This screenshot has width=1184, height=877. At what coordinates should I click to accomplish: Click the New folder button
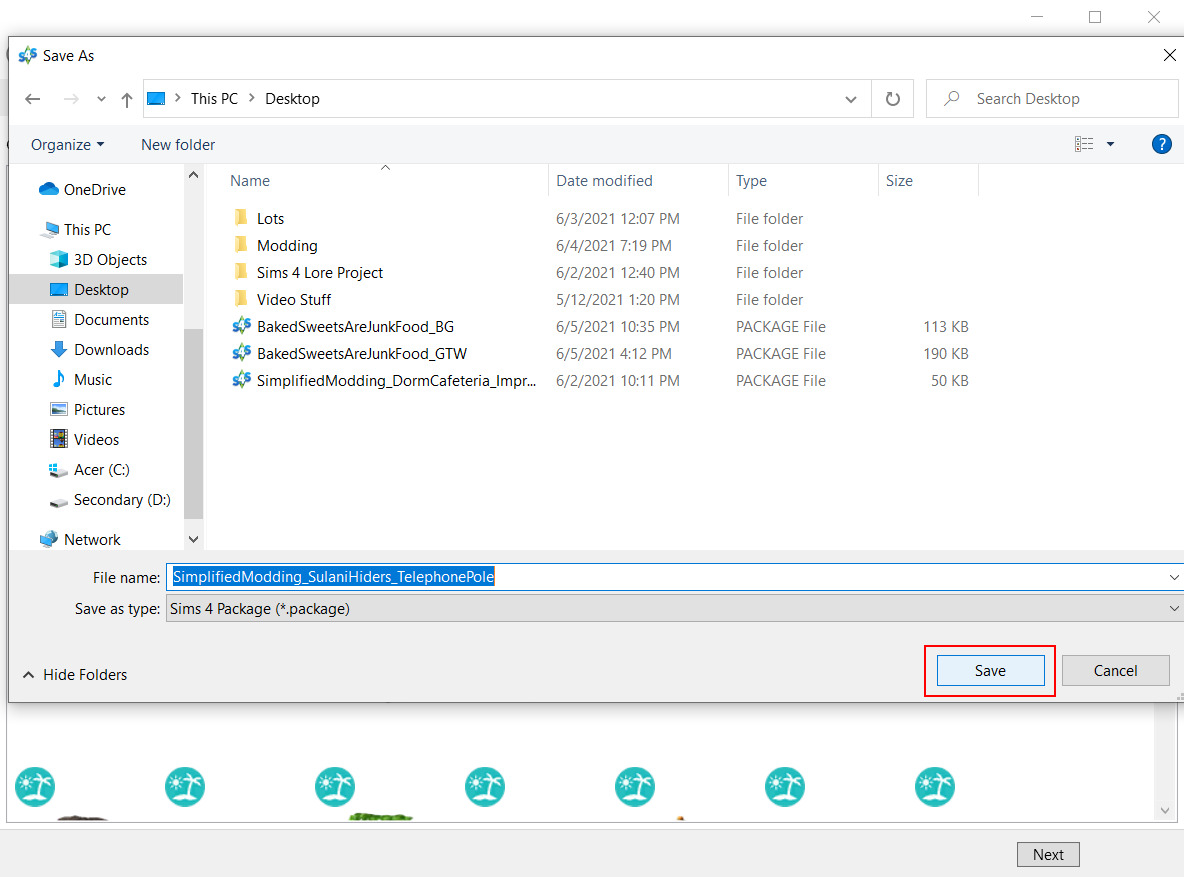(178, 144)
